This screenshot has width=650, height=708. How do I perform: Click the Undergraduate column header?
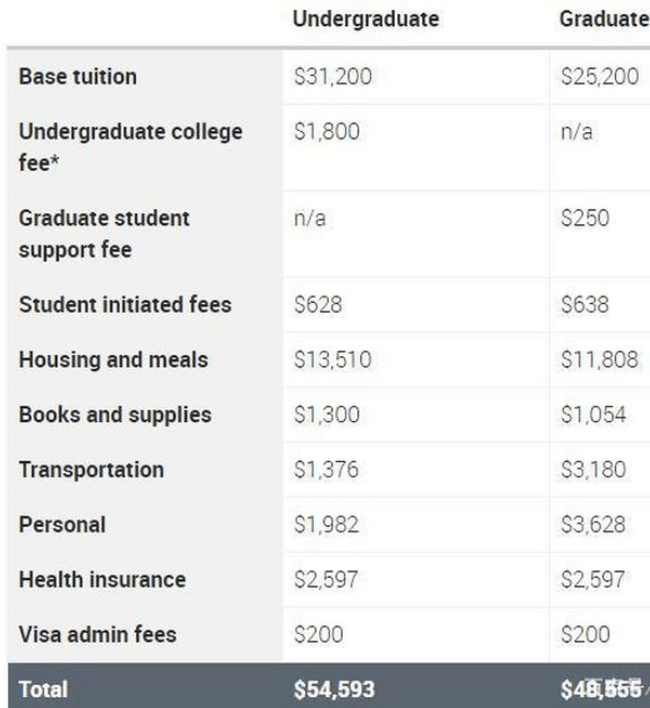pos(366,20)
